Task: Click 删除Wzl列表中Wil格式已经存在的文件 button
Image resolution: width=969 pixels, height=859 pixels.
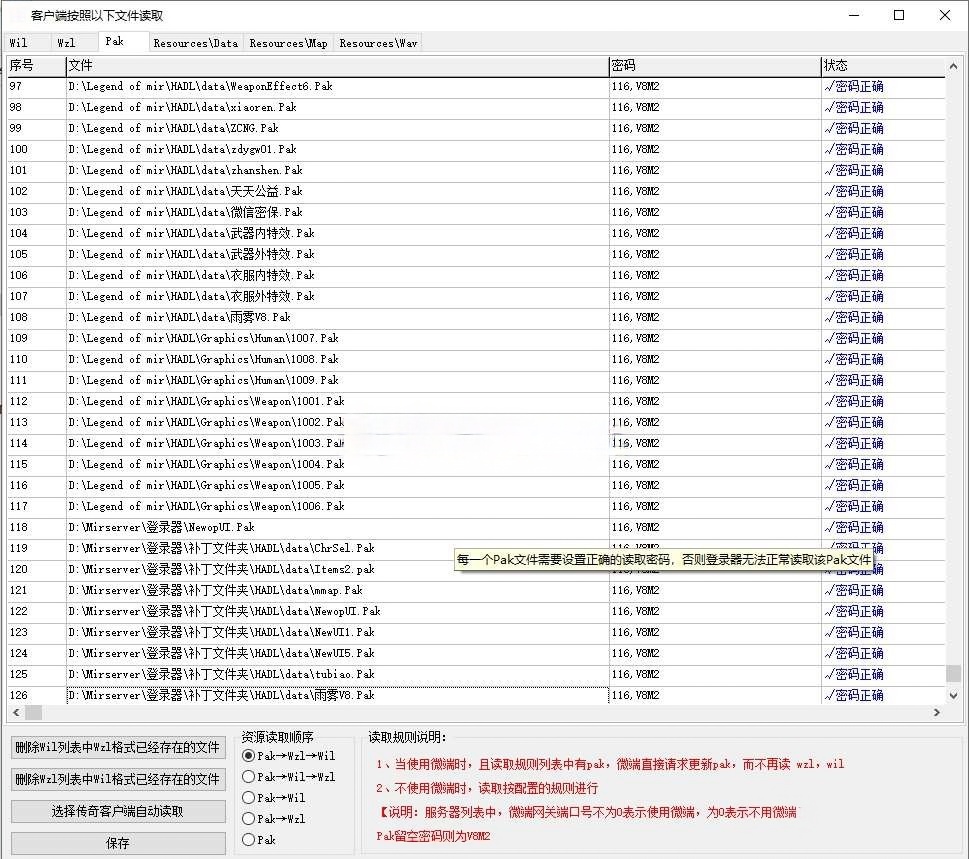Action: tap(118, 779)
